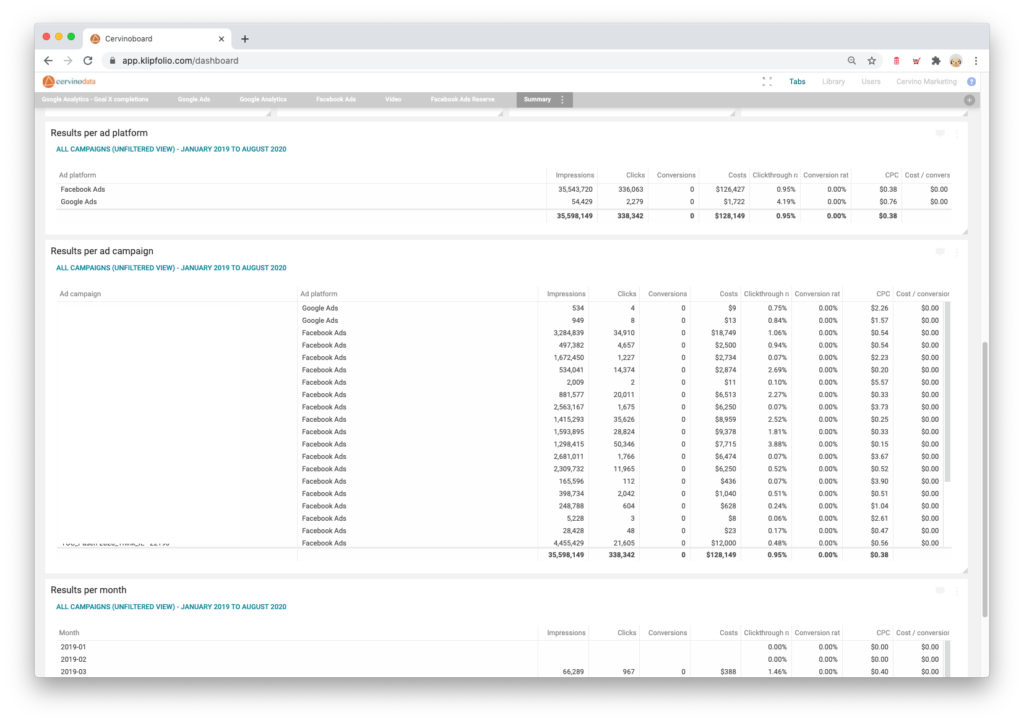This screenshot has height=723, width=1024.
Task: Click the ad campaign table vertical scrollbar
Action: tap(947, 390)
